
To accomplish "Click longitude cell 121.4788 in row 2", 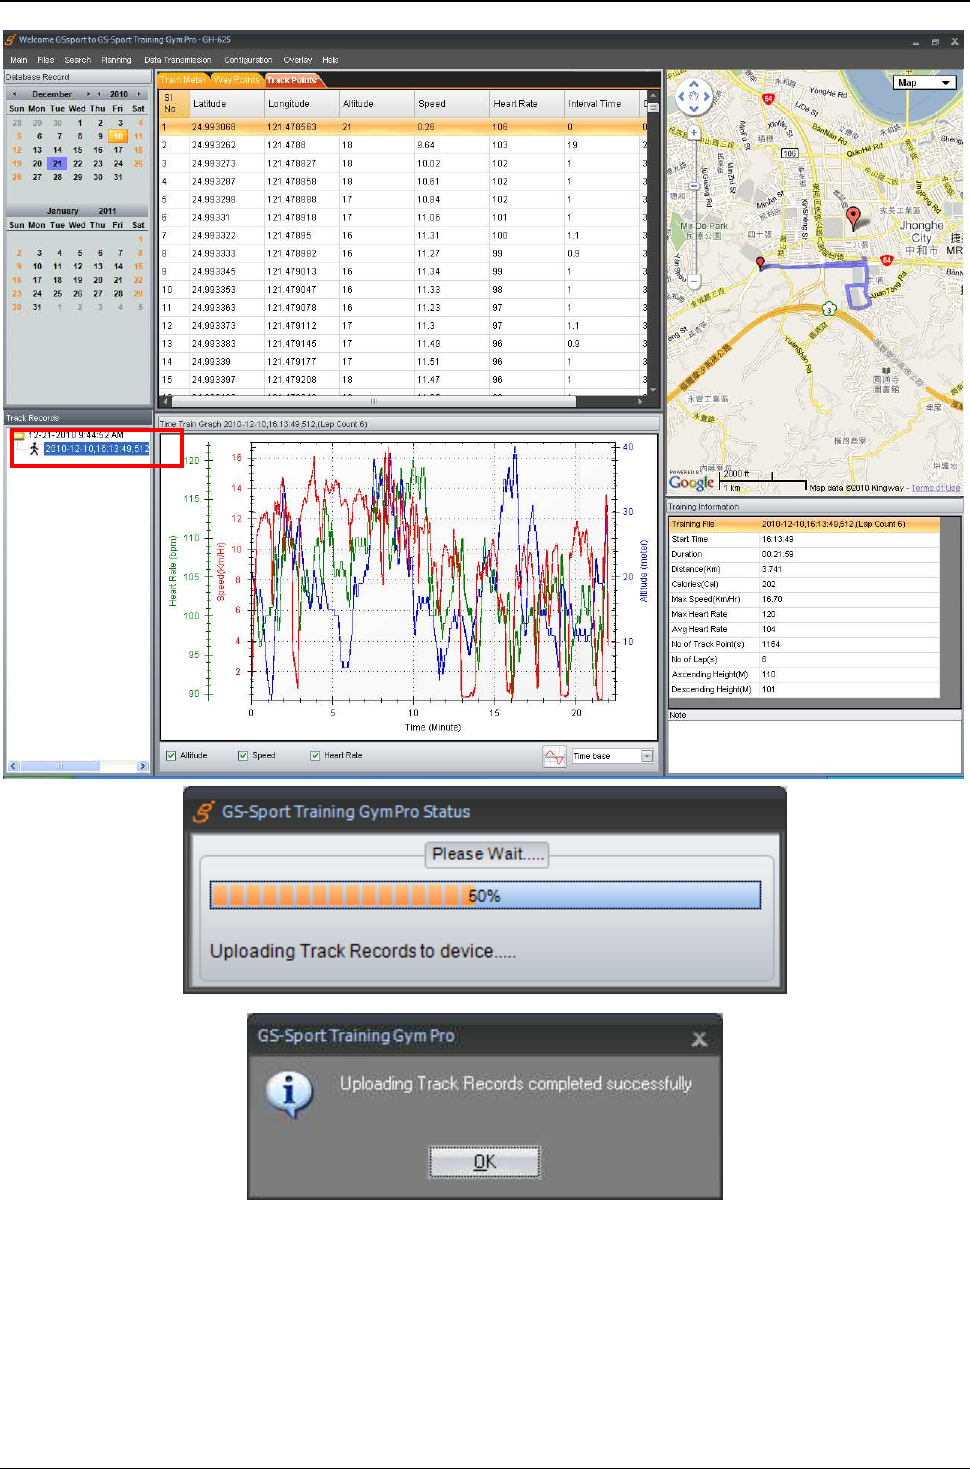I will [302, 145].
